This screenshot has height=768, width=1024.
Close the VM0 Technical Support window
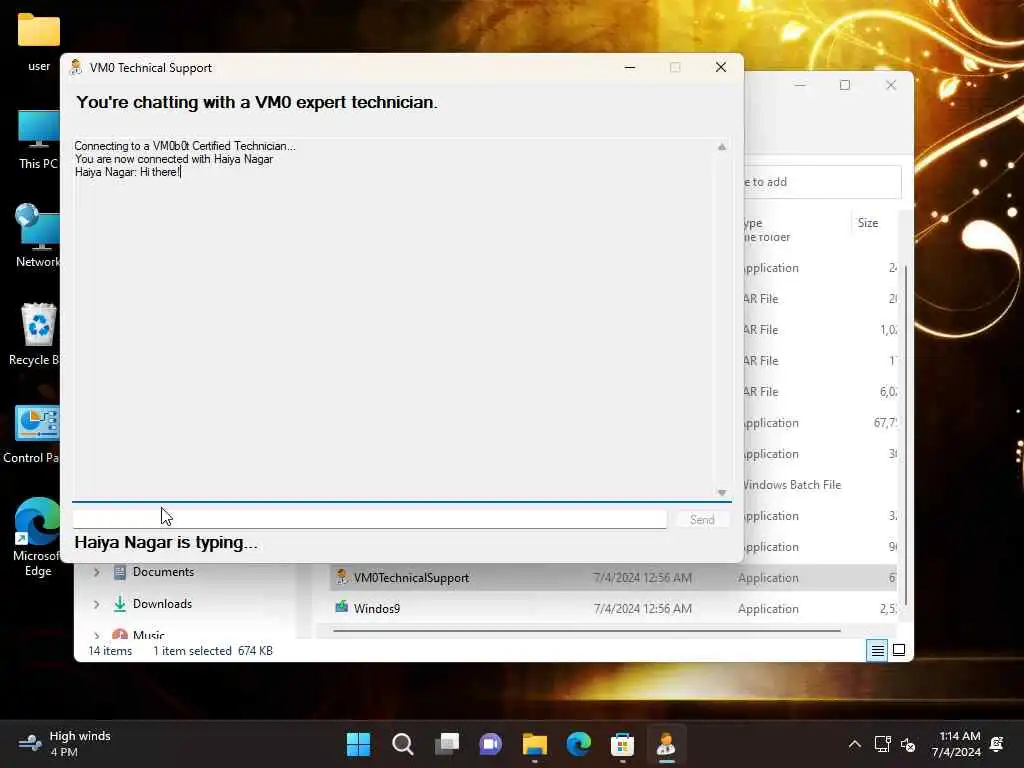tap(720, 67)
